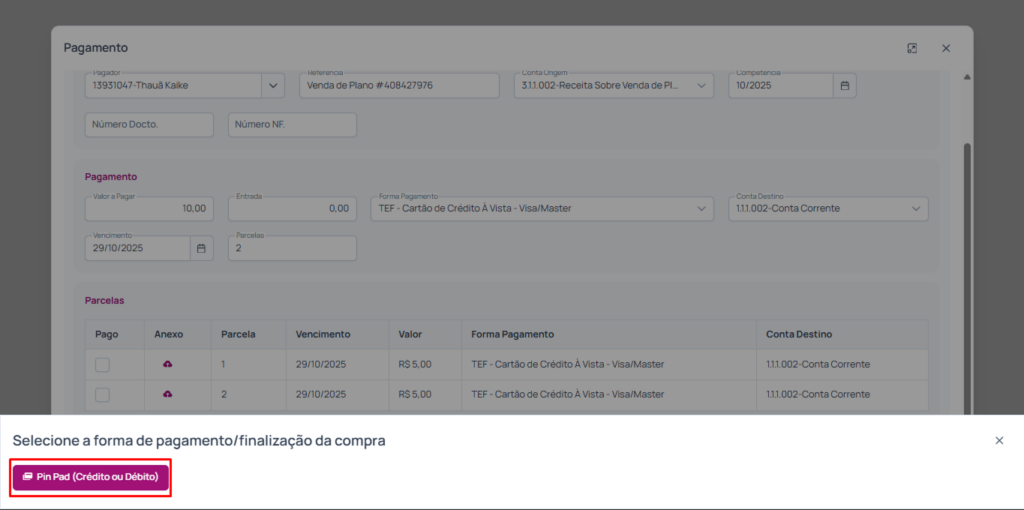The width and height of the screenshot is (1024, 510).
Task: Close the payment method selection panel
Action: 998,440
